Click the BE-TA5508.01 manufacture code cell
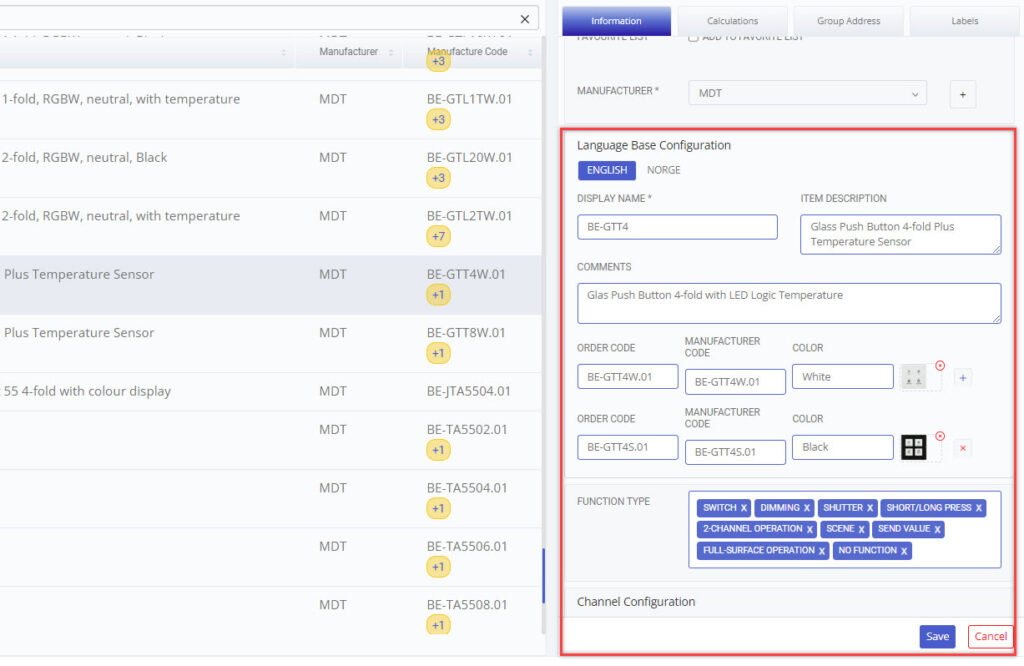Screen dimensions: 1024x666 (467, 605)
